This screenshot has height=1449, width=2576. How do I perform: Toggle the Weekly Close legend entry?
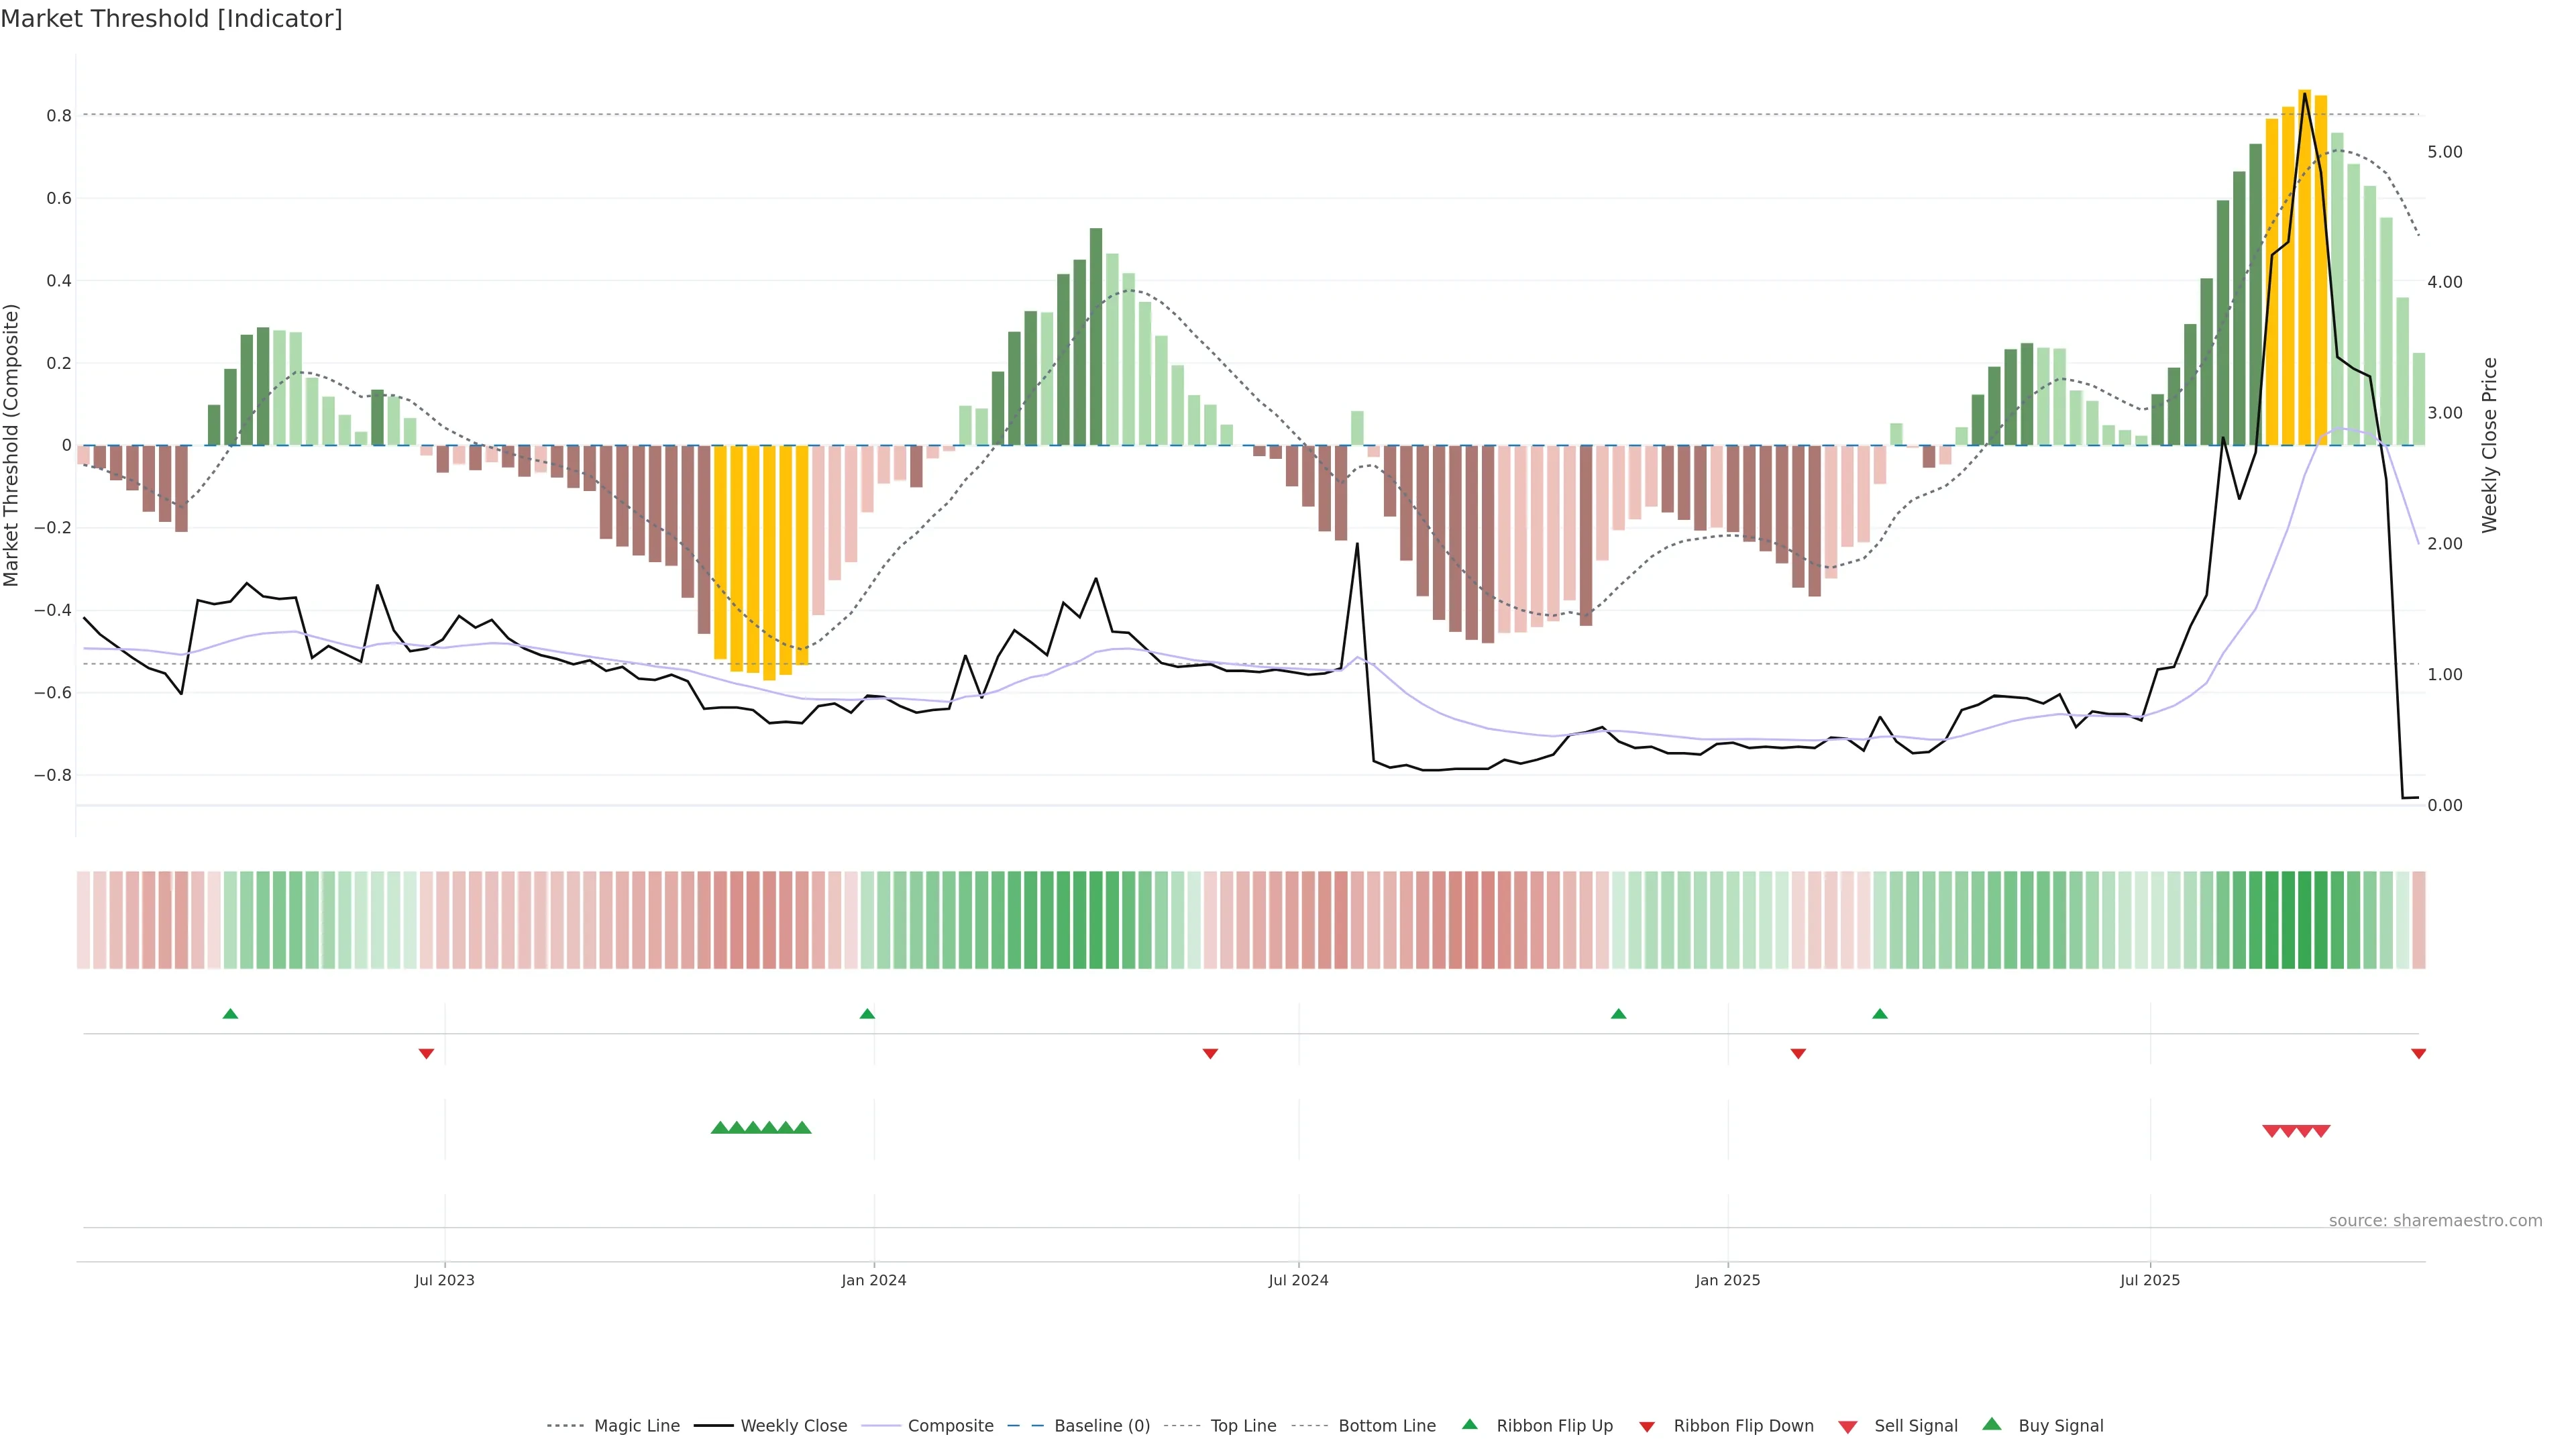tap(793, 1426)
